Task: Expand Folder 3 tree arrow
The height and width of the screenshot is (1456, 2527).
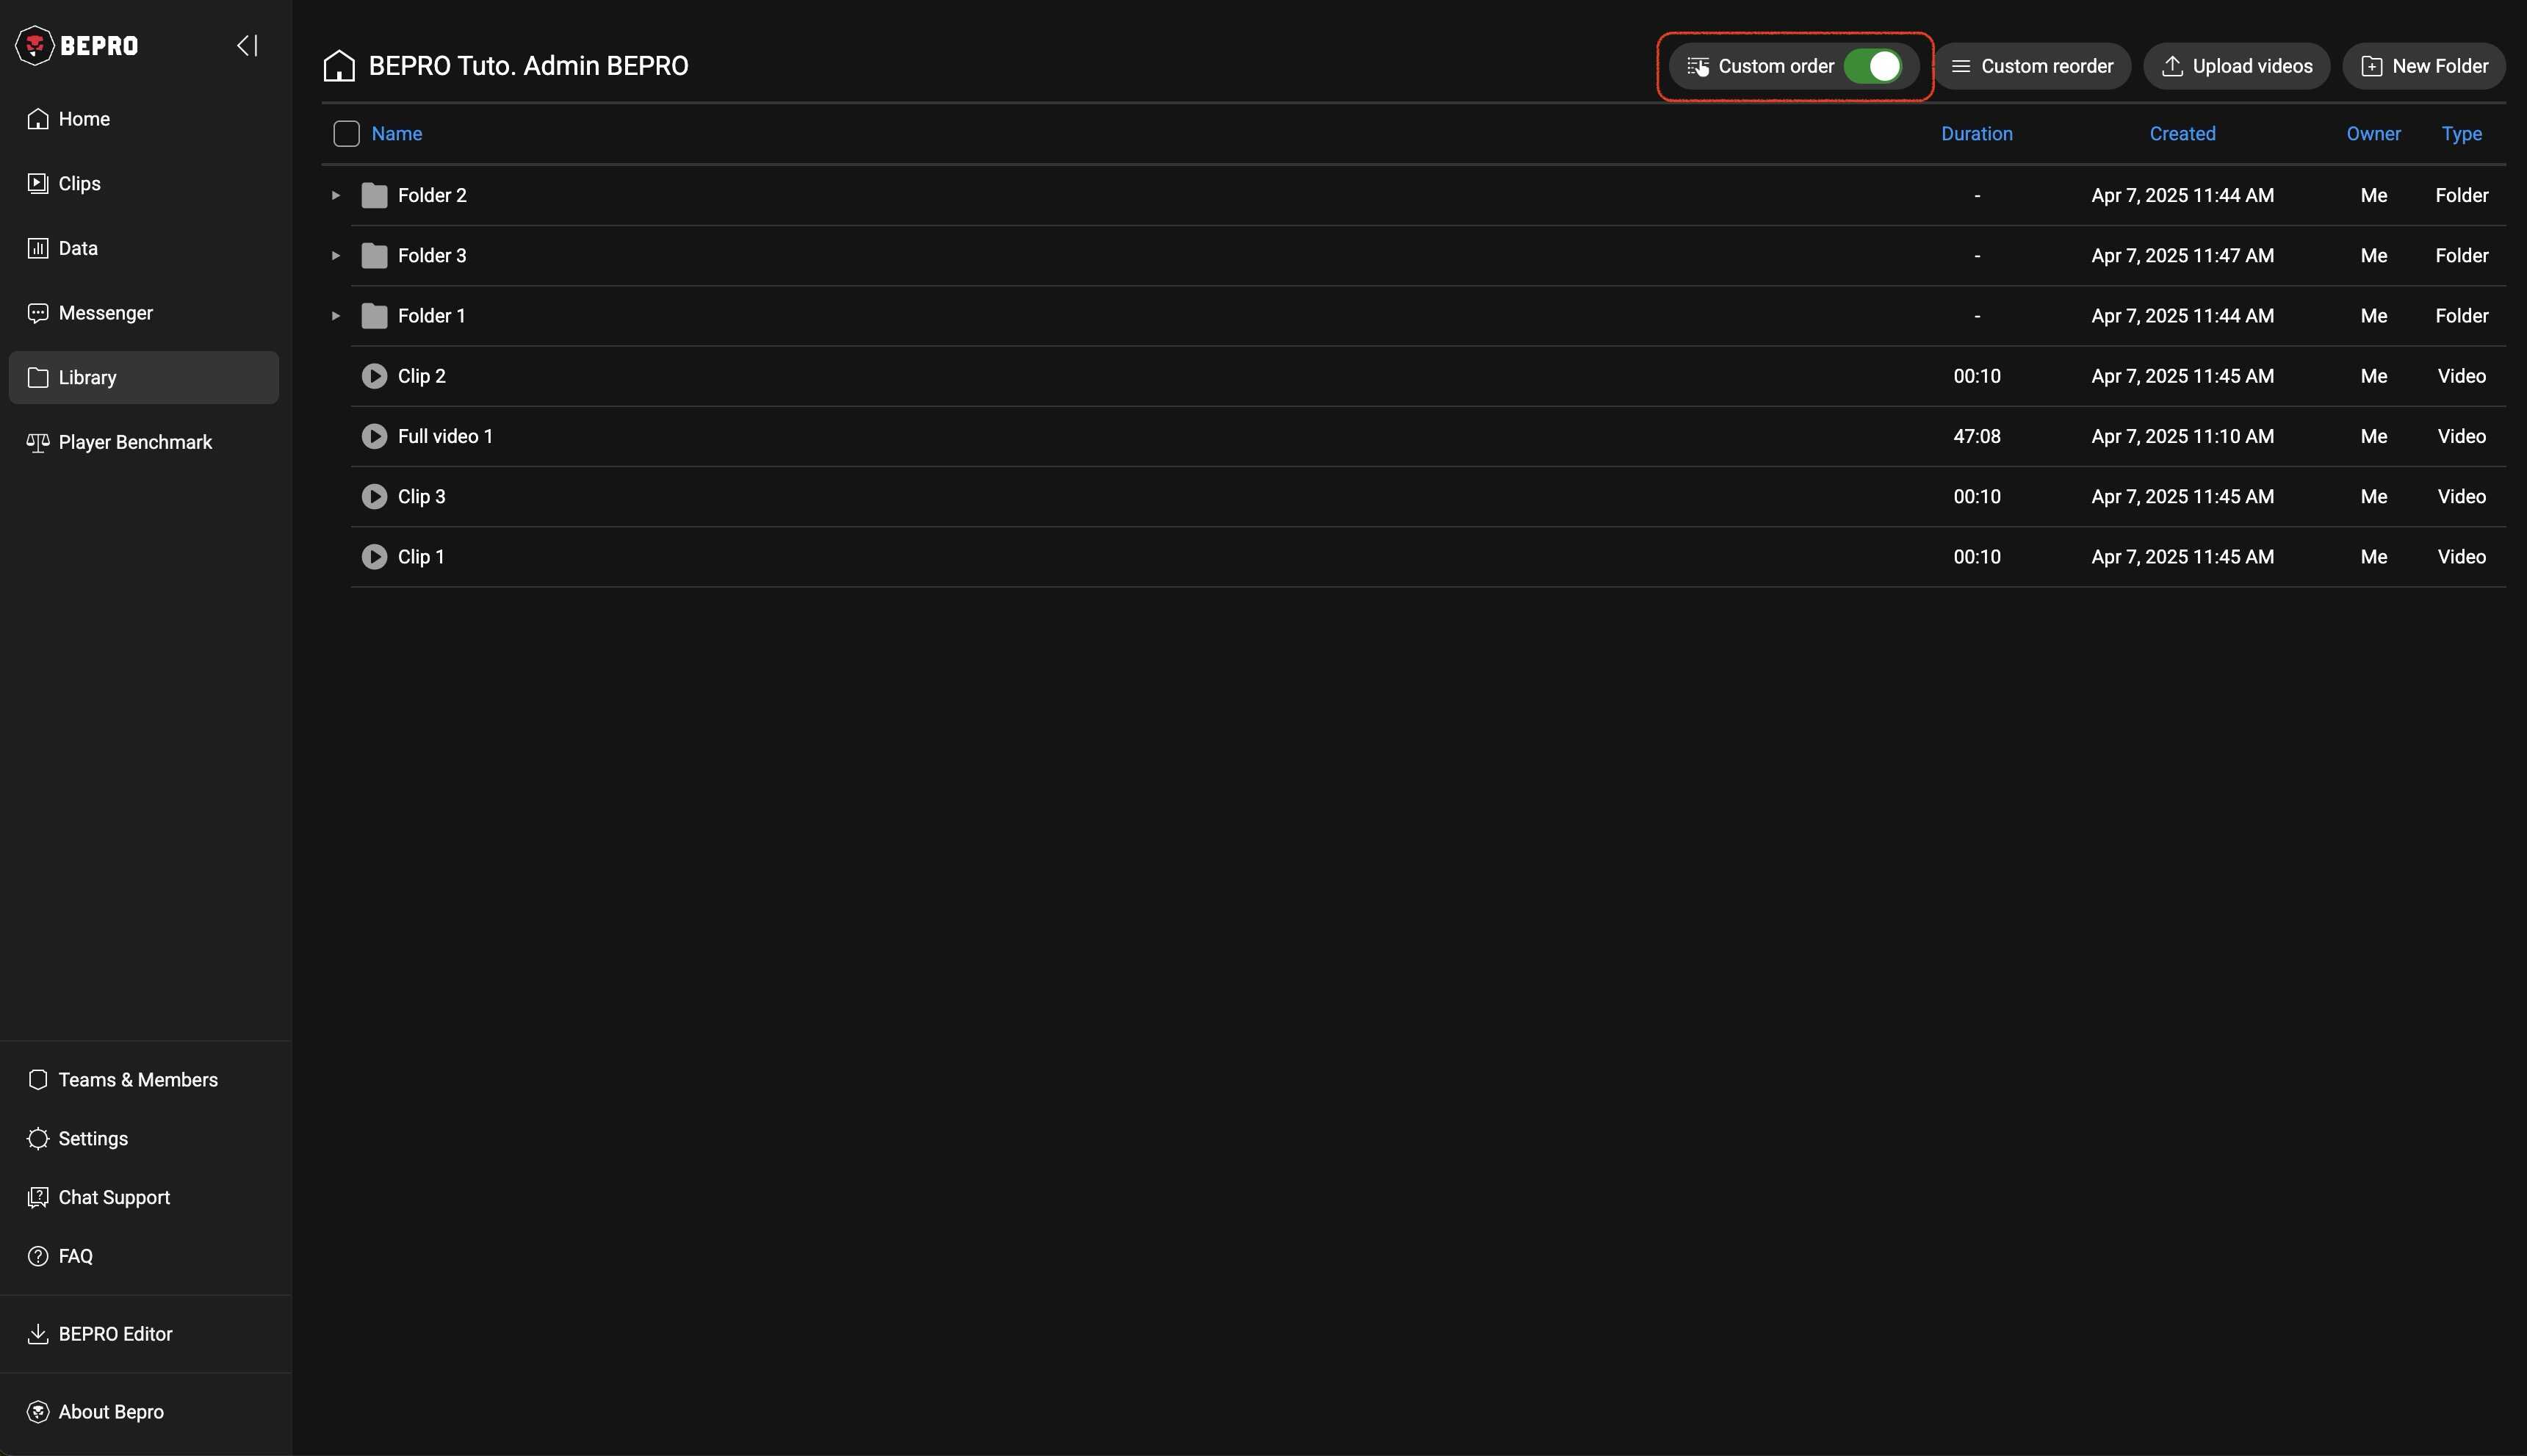Action: coord(336,256)
